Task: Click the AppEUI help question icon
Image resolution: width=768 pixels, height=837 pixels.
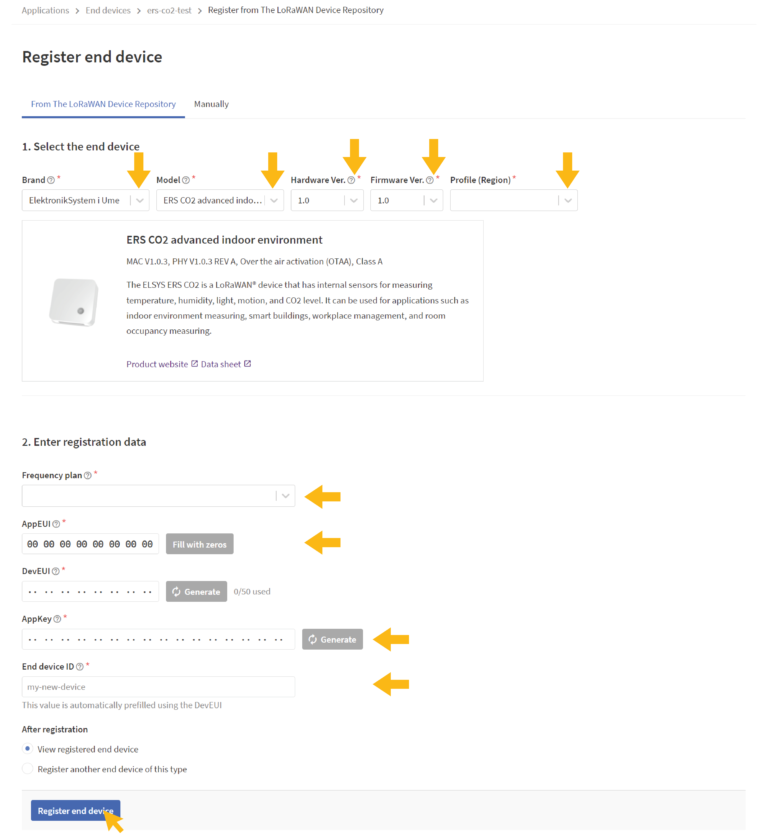Action: pyautogui.click(x=56, y=524)
